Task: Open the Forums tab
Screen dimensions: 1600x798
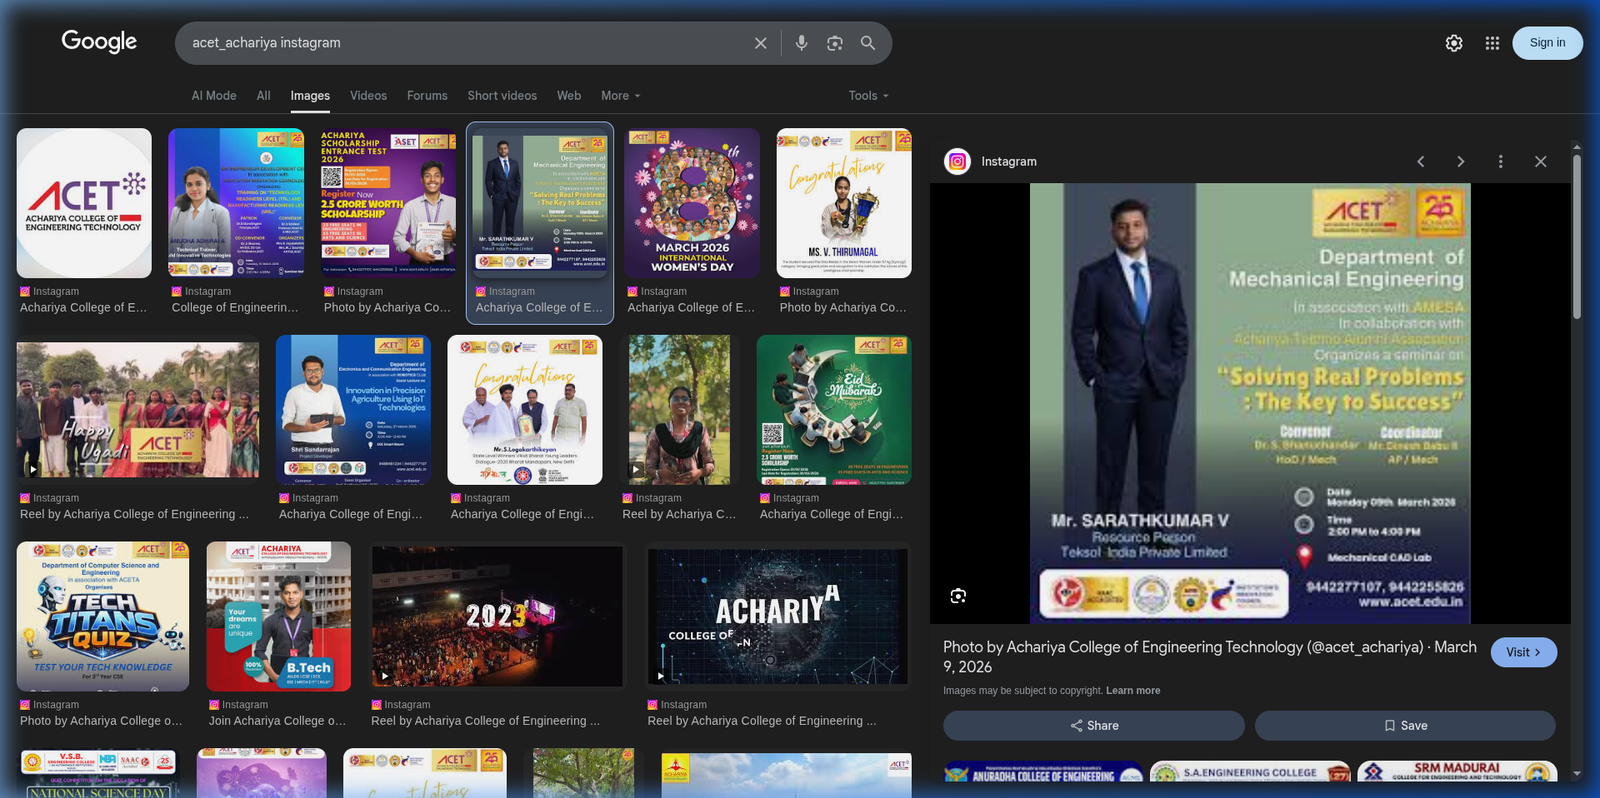Action: [x=427, y=96]
